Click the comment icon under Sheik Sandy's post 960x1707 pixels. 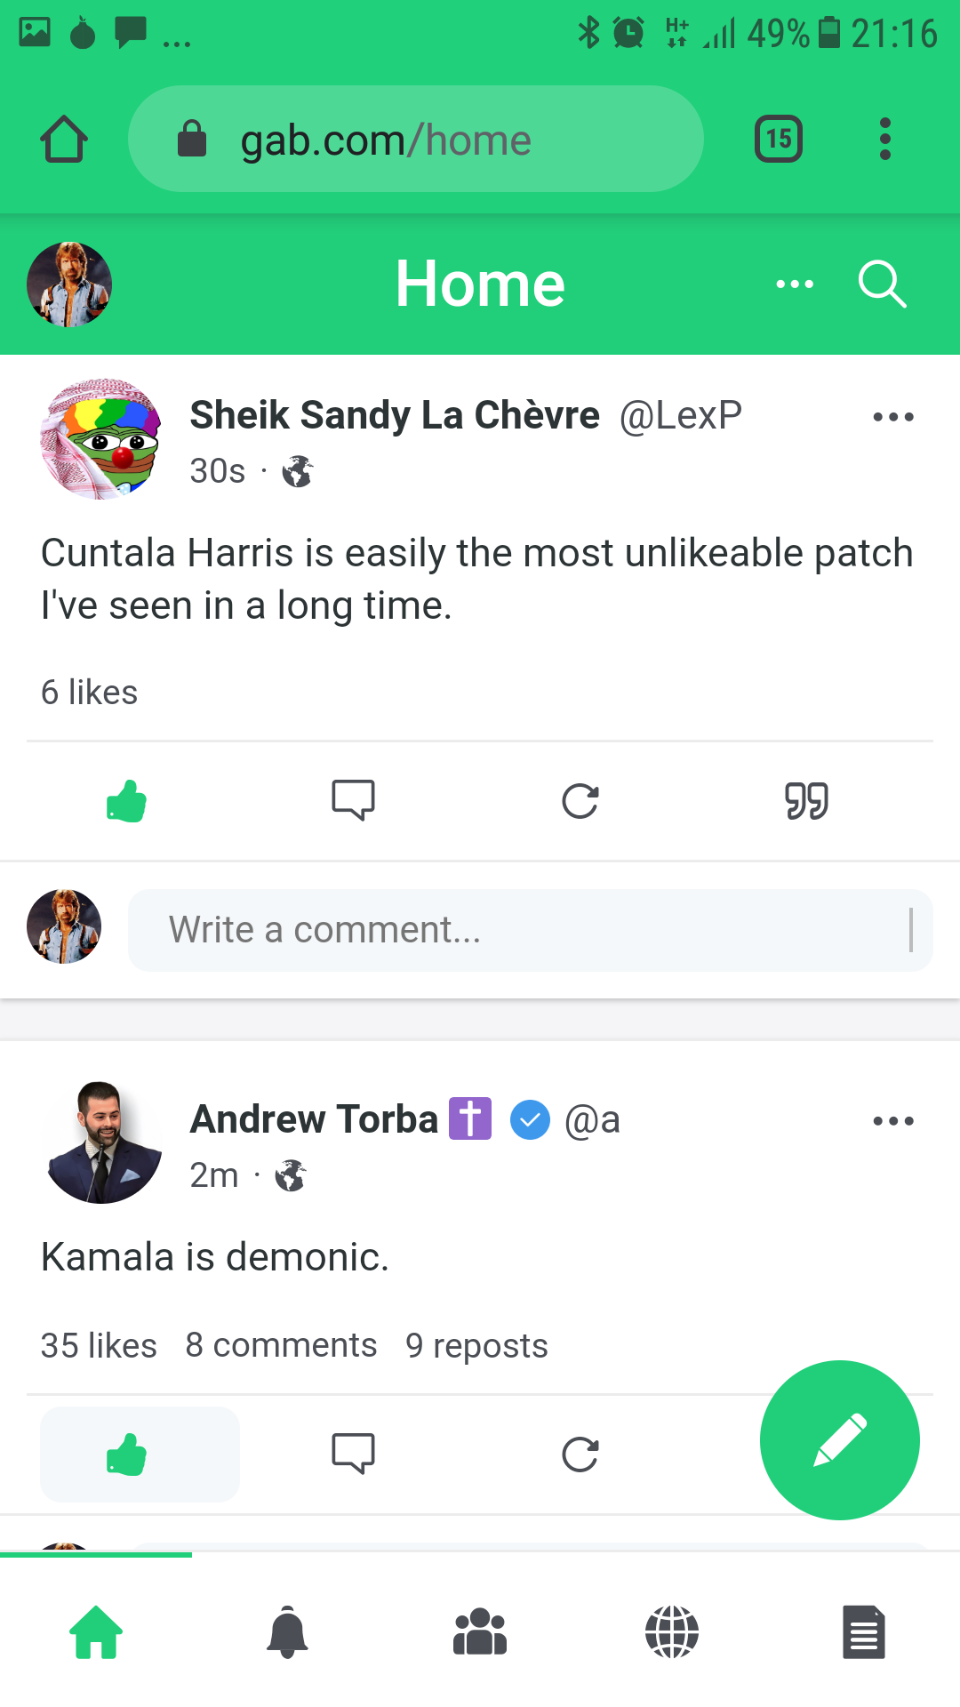353,800
